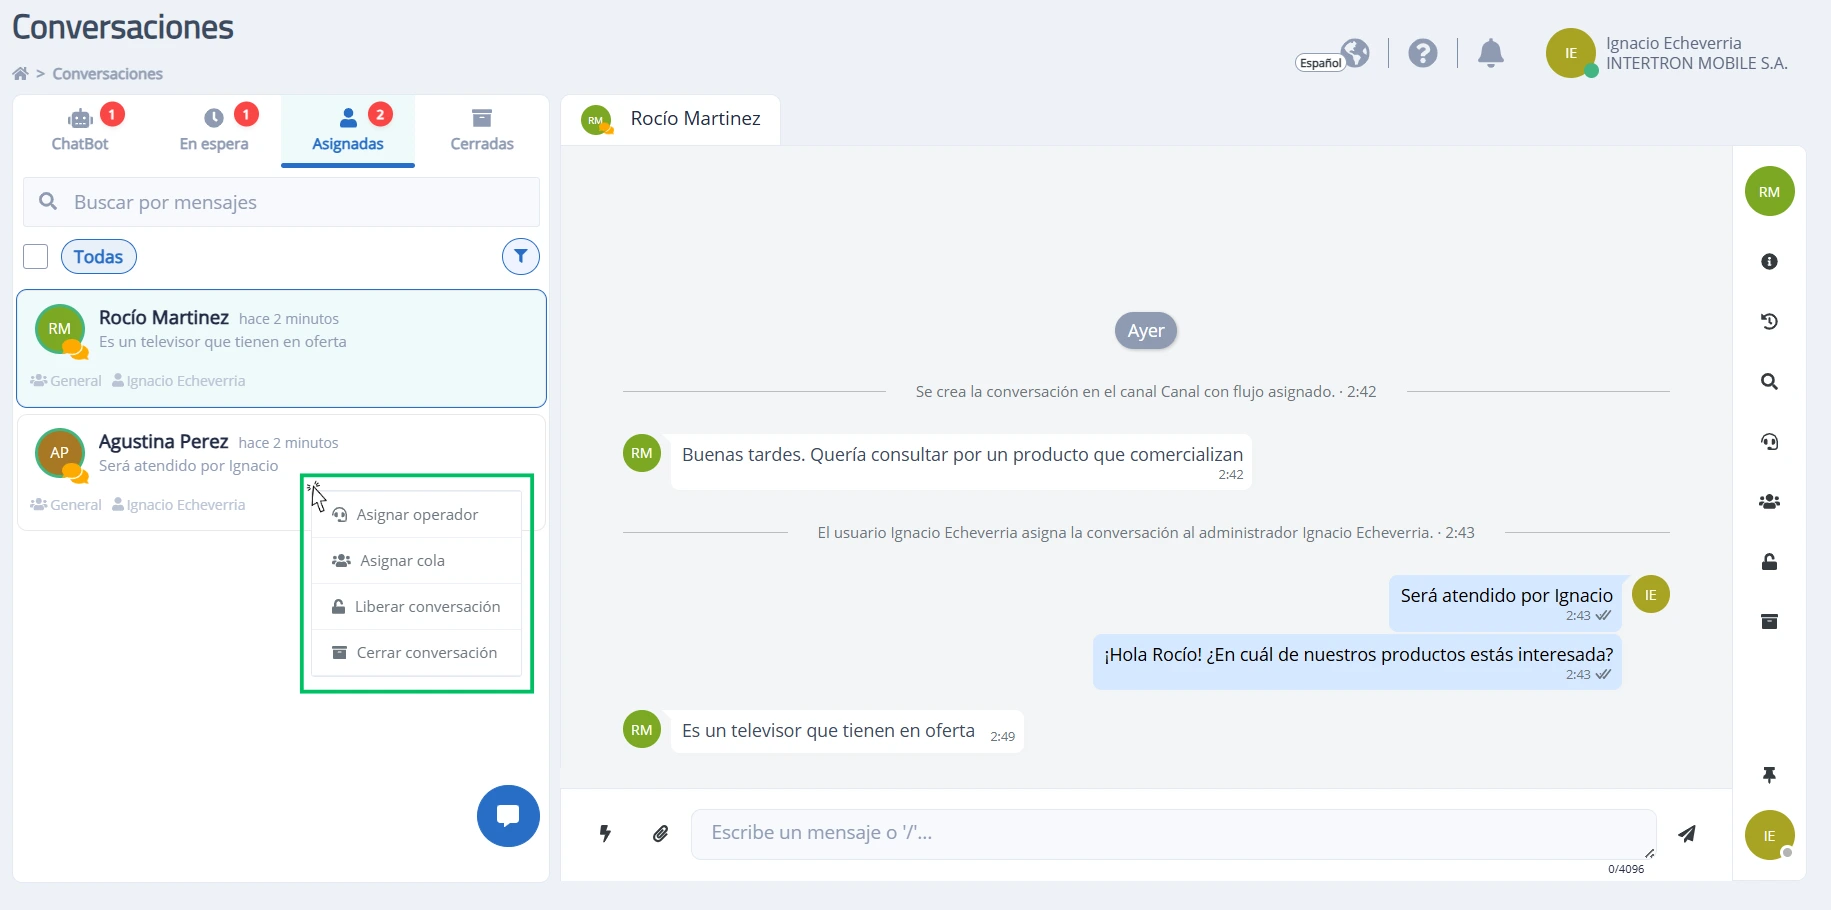Open the Cerradas tab
The image size is (1831, 910).
482,130
